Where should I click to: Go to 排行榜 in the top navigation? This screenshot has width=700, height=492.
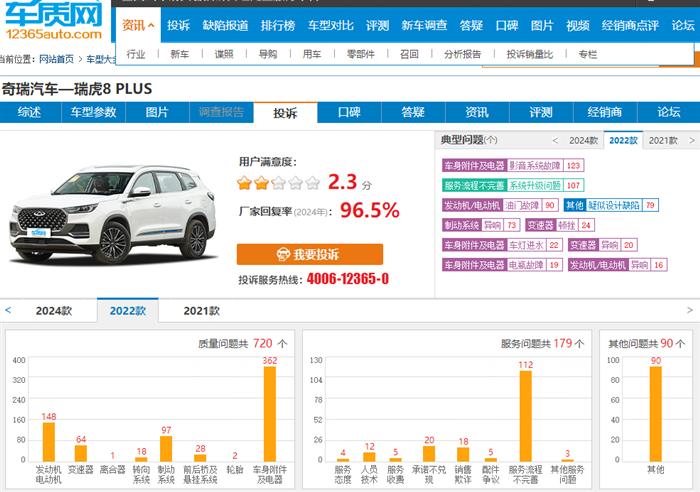(x=278, y=25)
